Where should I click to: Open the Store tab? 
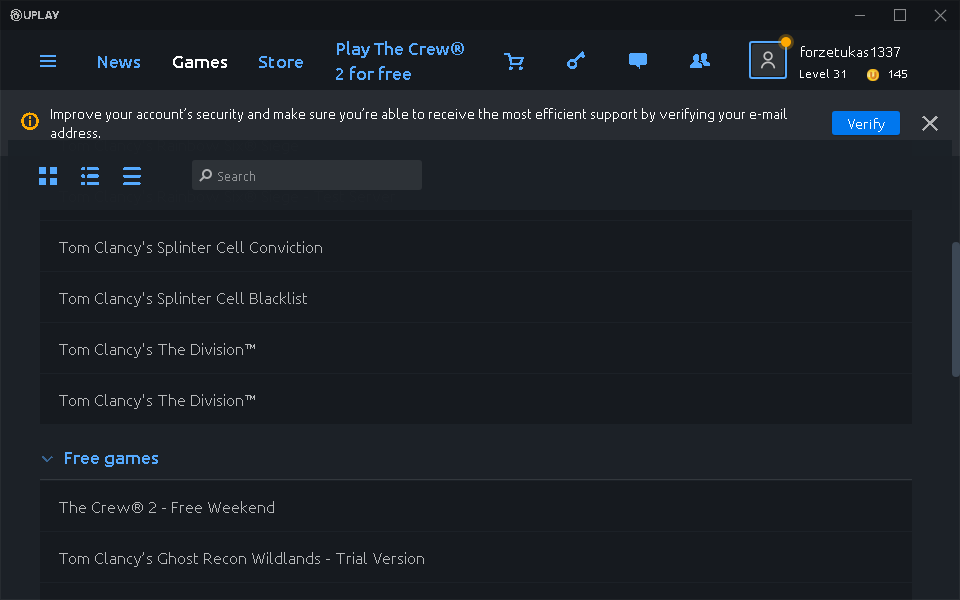pos(280,62)
